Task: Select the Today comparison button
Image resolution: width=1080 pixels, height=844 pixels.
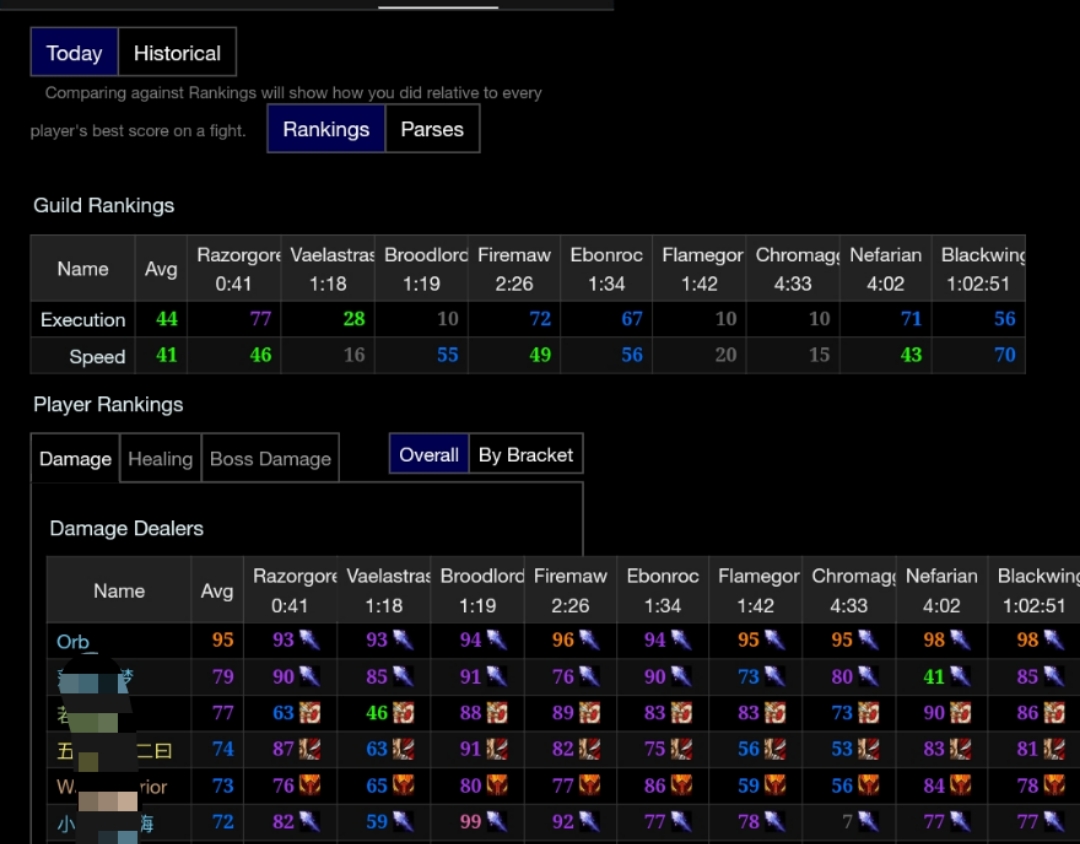Action: point(74,53)
